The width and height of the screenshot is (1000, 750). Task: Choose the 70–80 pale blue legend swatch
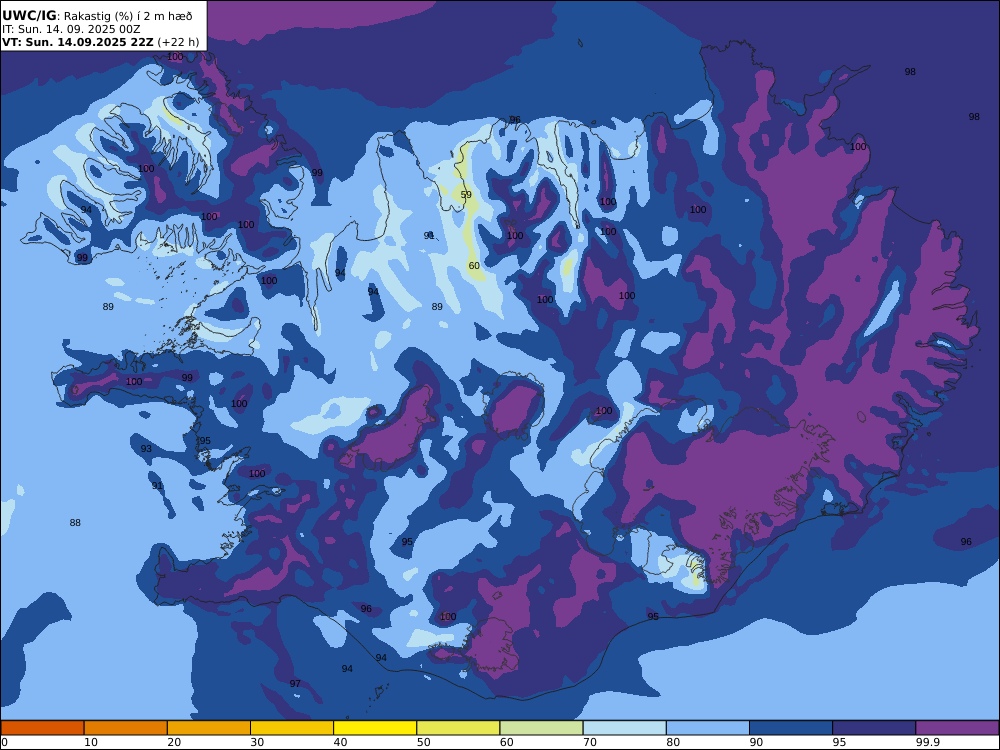click(625, 728)
